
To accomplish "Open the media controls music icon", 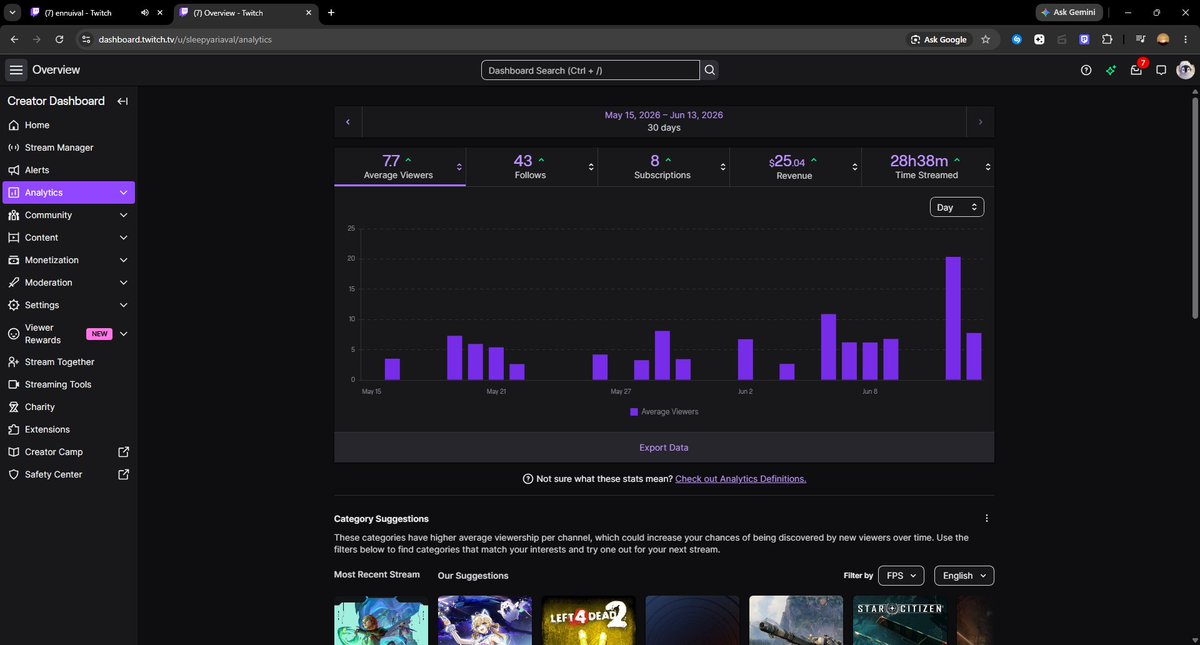I will 1141,39.
